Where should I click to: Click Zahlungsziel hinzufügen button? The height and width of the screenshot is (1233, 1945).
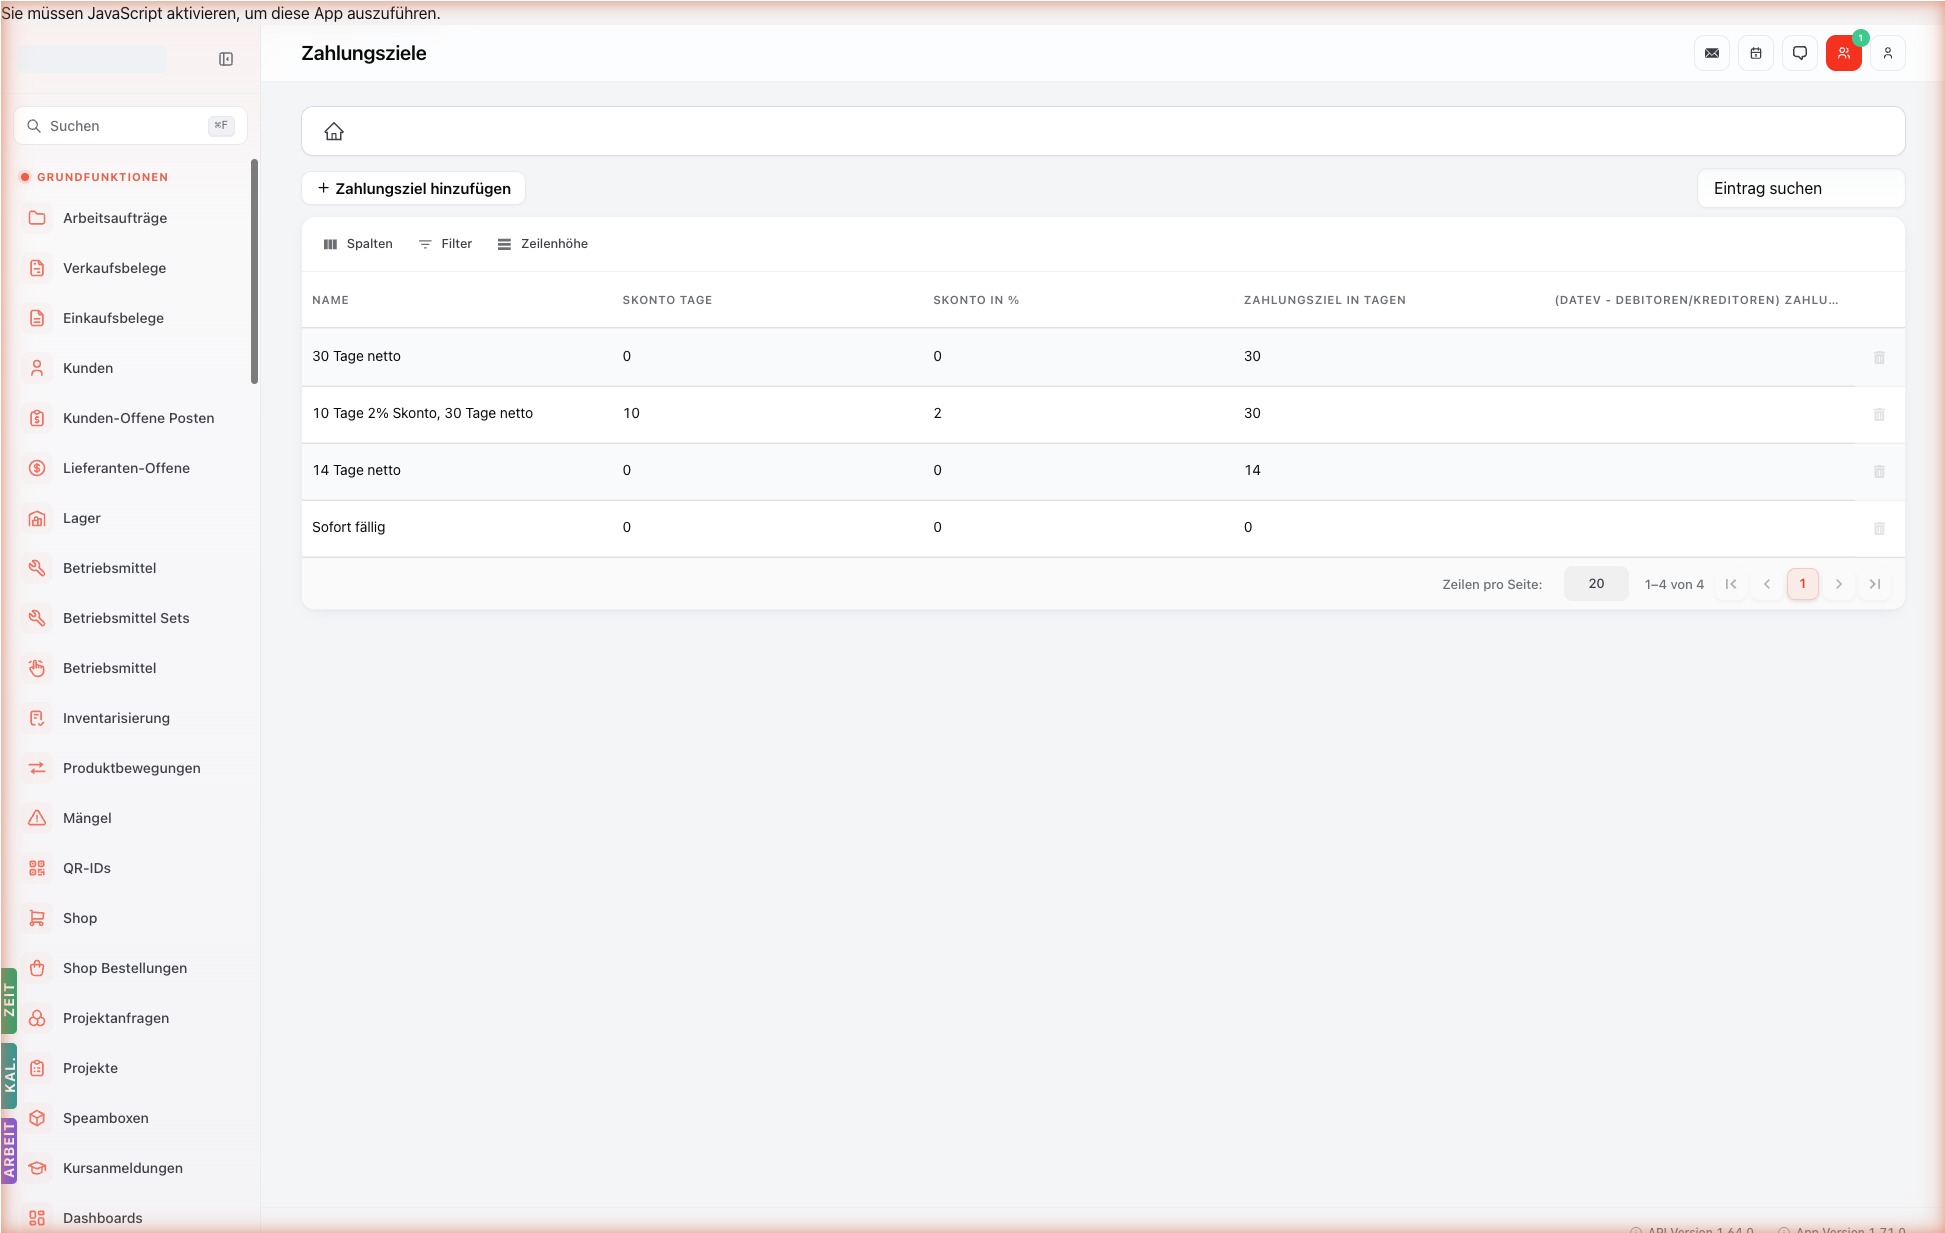(x=414, y=188)
